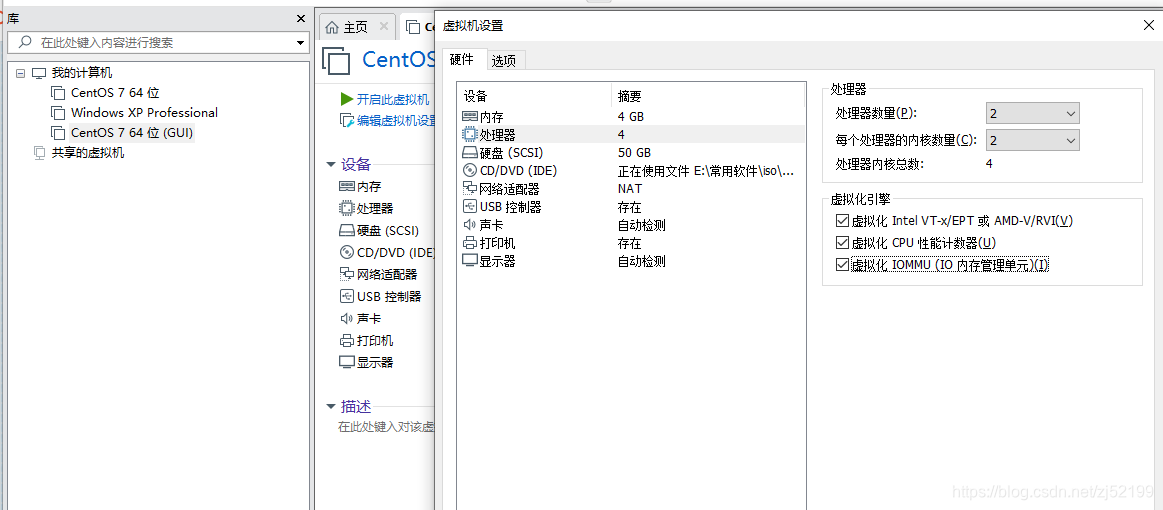The width and height of the screenshot is (1163, 510).
Task: Collapse the 描述 section in main window
Action: pos(331,406)
